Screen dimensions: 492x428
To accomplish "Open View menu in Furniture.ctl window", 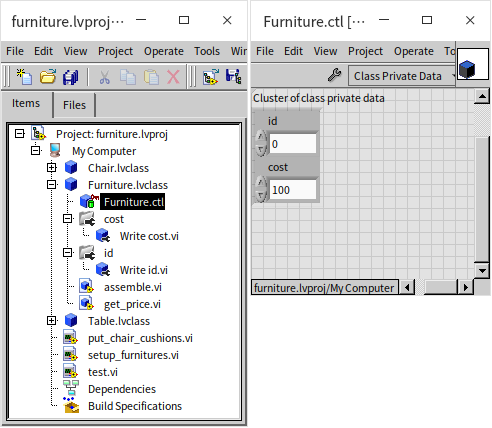I will click(325, 51).
